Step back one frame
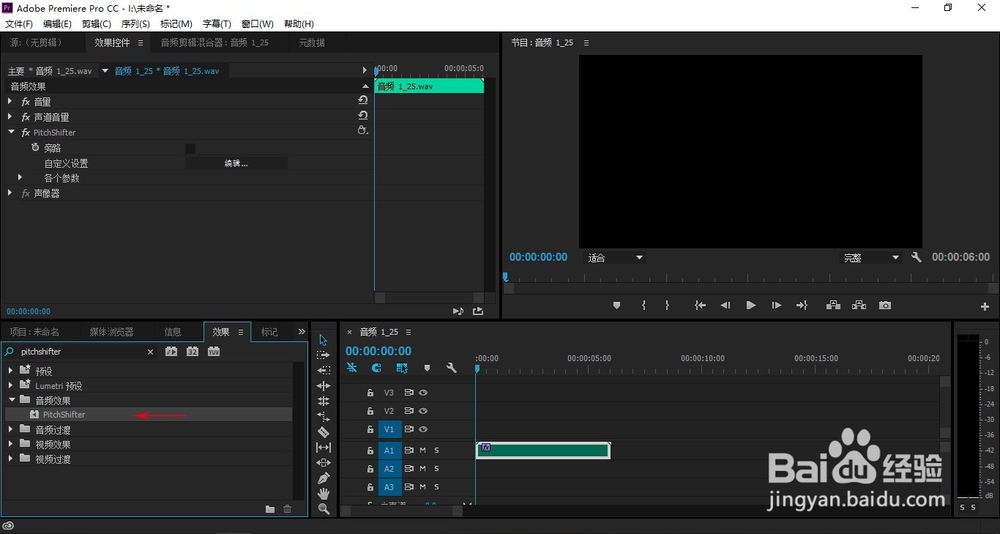 pos(725,306)
